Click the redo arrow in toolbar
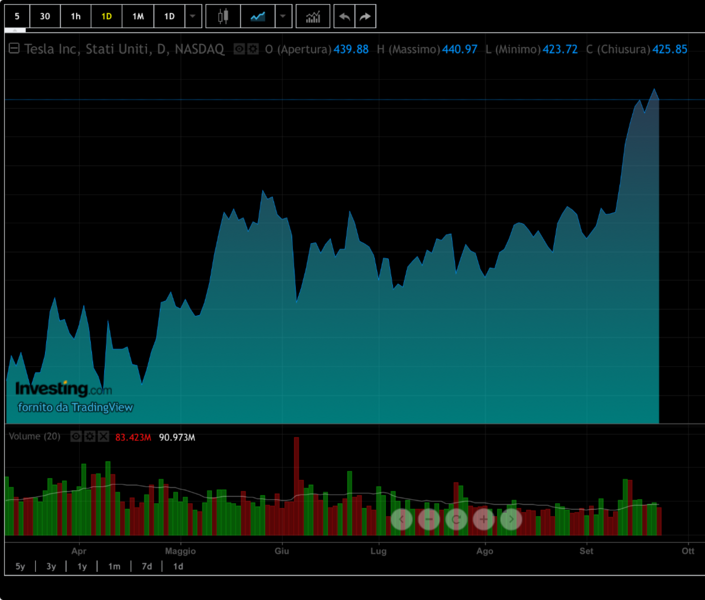Viewport: 705px width, 600px height. coord(366,16)
